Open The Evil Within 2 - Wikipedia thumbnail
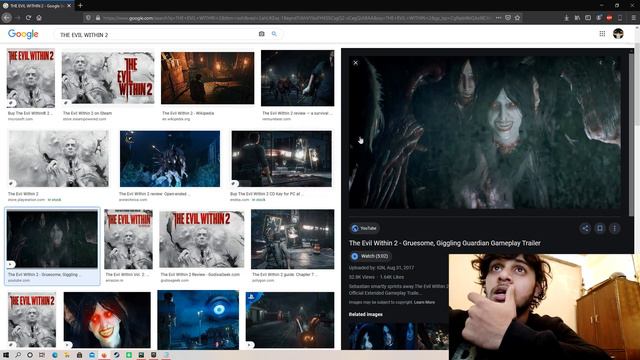The width and height of the screenshot is (640, 360). click(x=207, y=78)
